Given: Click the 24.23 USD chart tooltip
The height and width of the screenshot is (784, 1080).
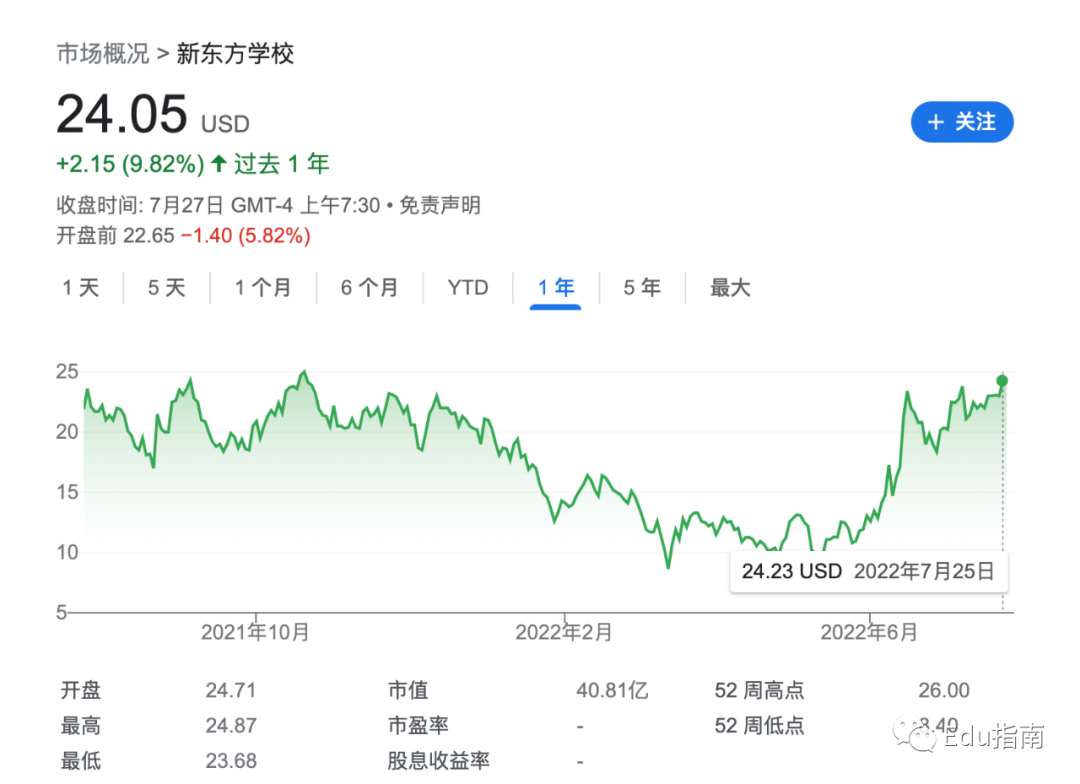Looking at the screenshot, I should tap(869, 571).
